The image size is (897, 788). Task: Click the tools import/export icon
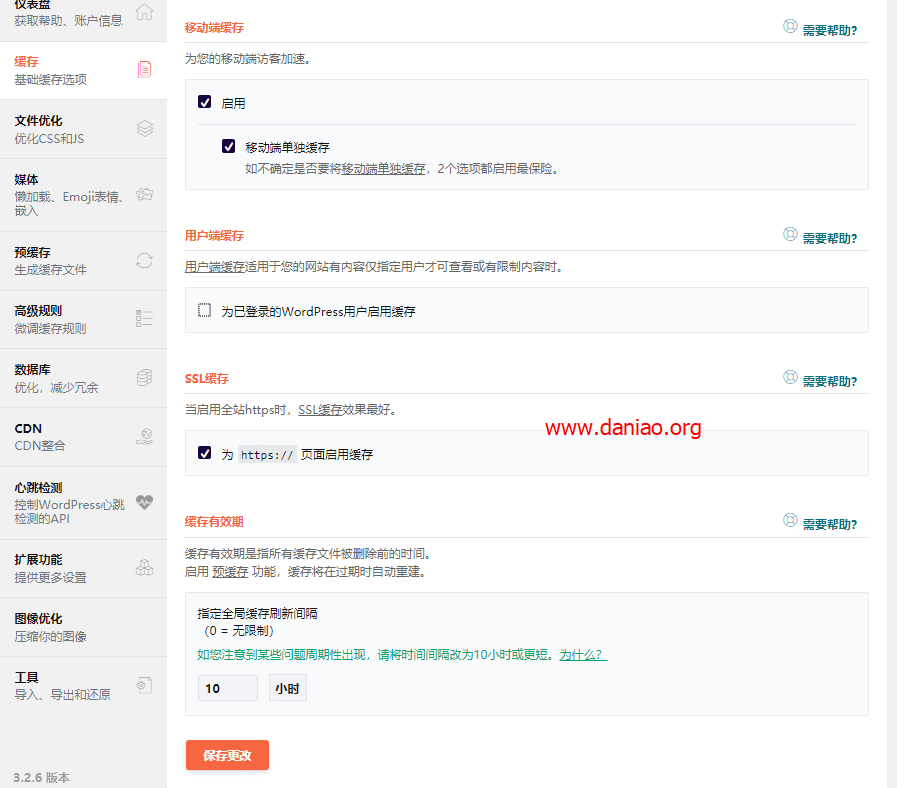(x=144, y=685)
